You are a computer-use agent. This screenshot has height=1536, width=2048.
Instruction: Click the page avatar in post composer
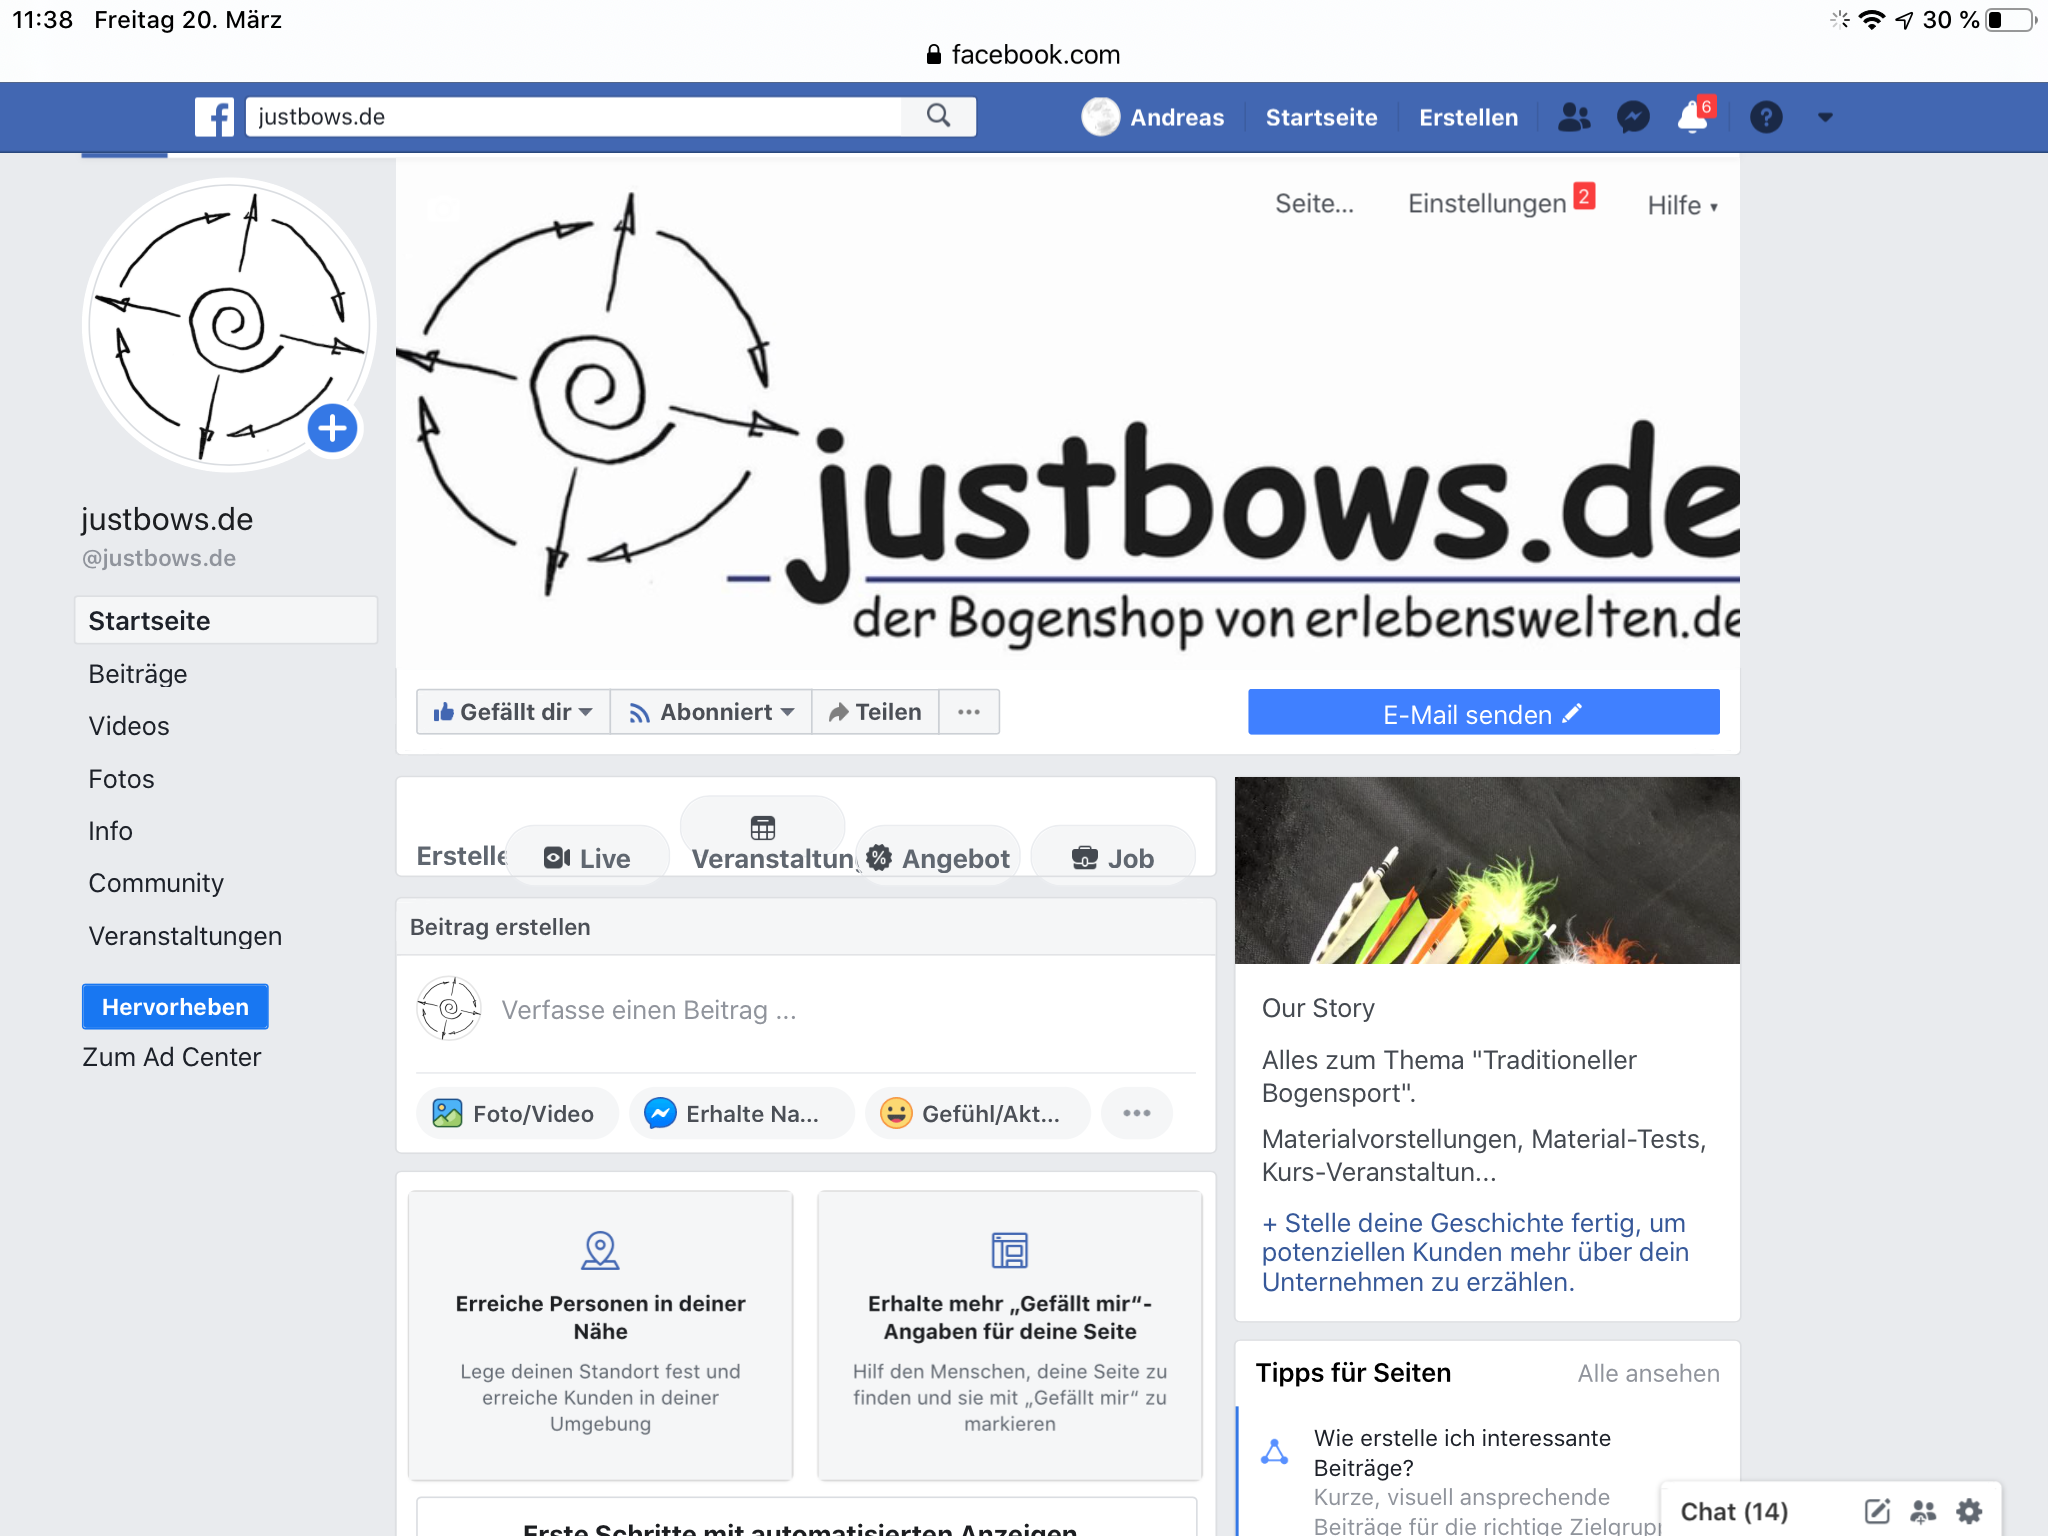click(x=449, y=1009)
